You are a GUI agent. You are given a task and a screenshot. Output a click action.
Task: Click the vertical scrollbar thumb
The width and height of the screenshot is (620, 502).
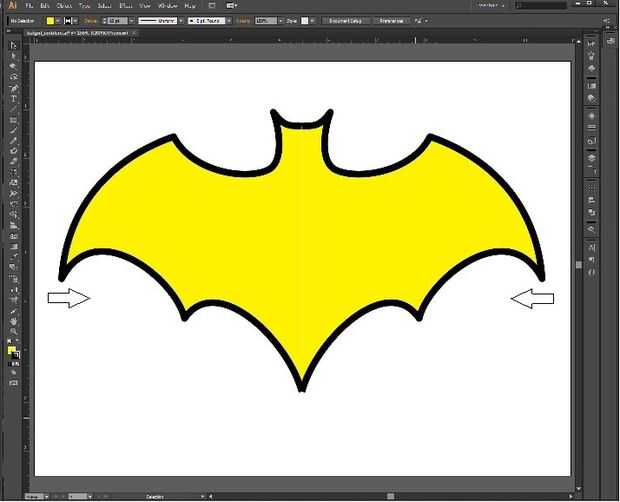point(578,264)
